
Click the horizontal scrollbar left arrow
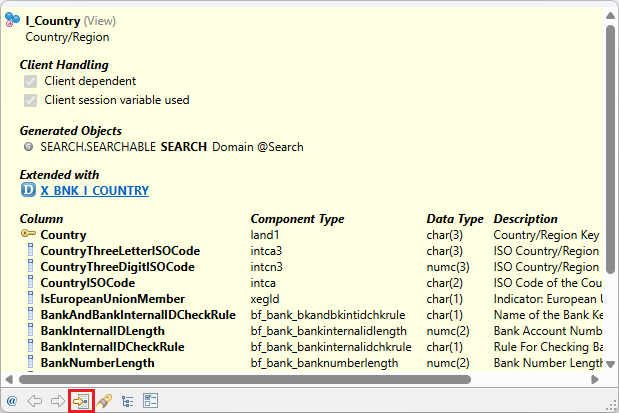(x=9, y=379)
